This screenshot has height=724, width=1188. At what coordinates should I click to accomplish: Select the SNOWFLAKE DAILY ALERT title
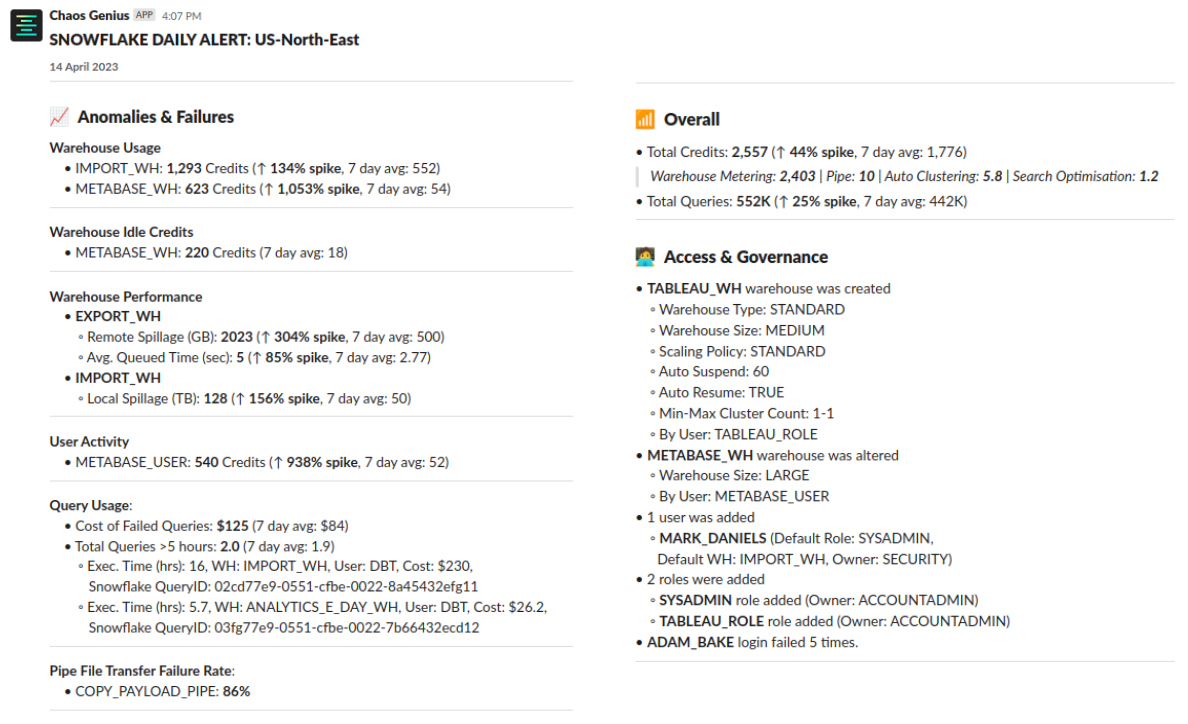(x=204, y=40)
